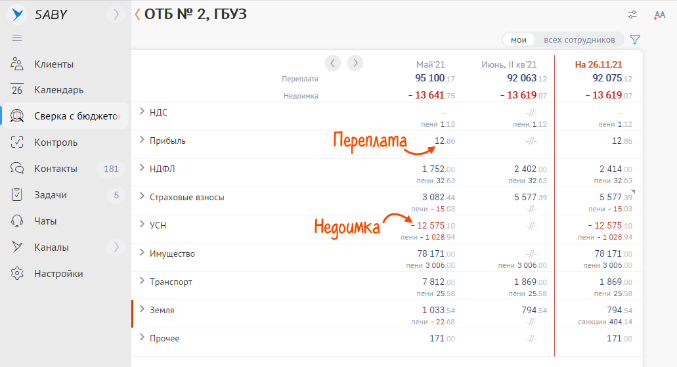
Task: Expand the НДФЛ row
Action: tap(142, 168)
